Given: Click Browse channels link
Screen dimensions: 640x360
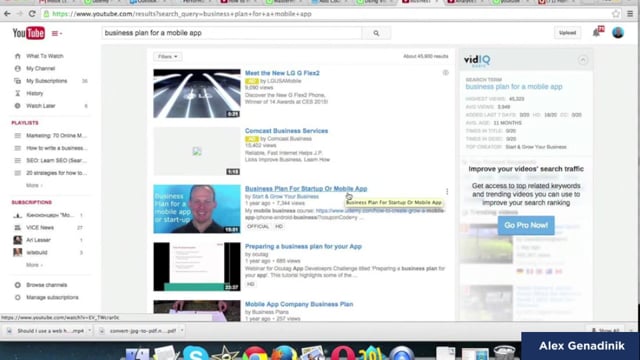Looking at the screenshot, I should pos(47,285).
